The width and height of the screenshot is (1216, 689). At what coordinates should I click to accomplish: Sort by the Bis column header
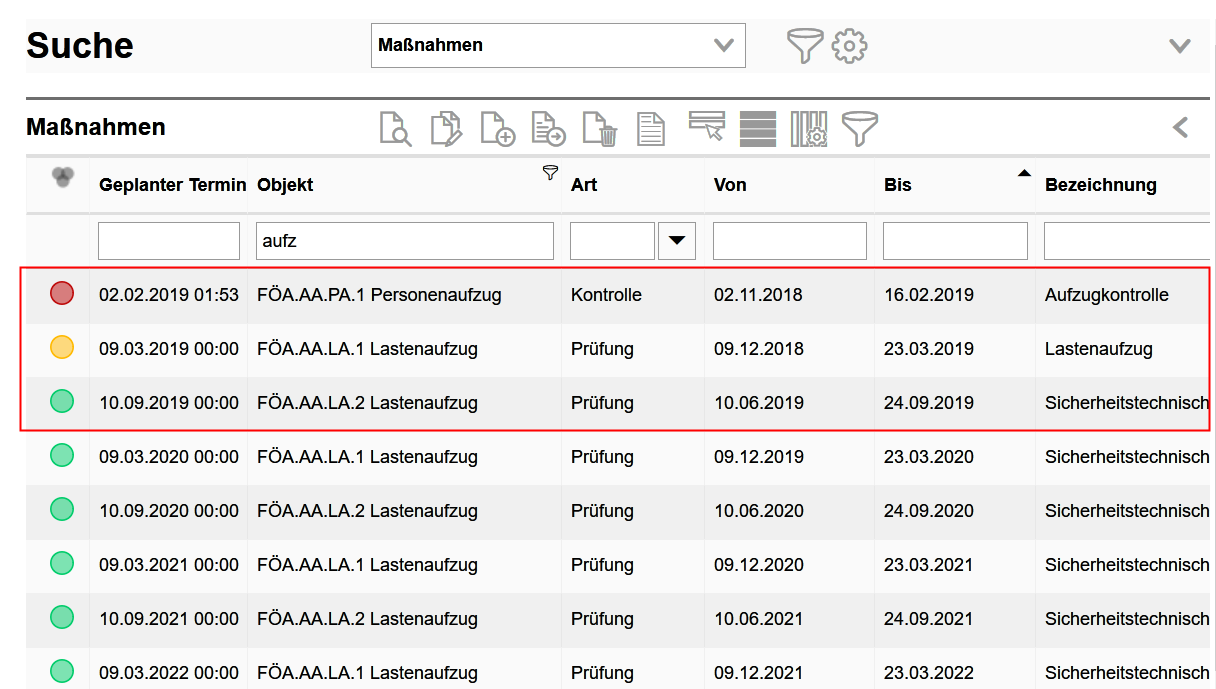pos(898,185)
